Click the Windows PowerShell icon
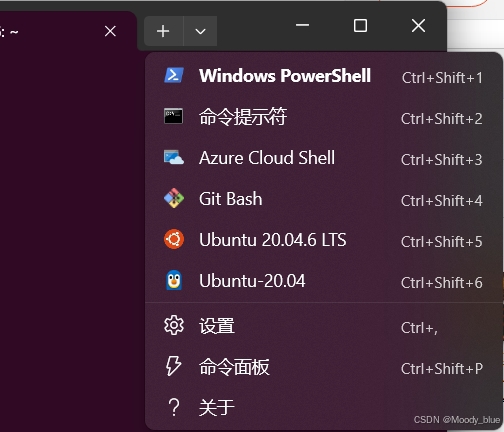 tap(174, 75)
